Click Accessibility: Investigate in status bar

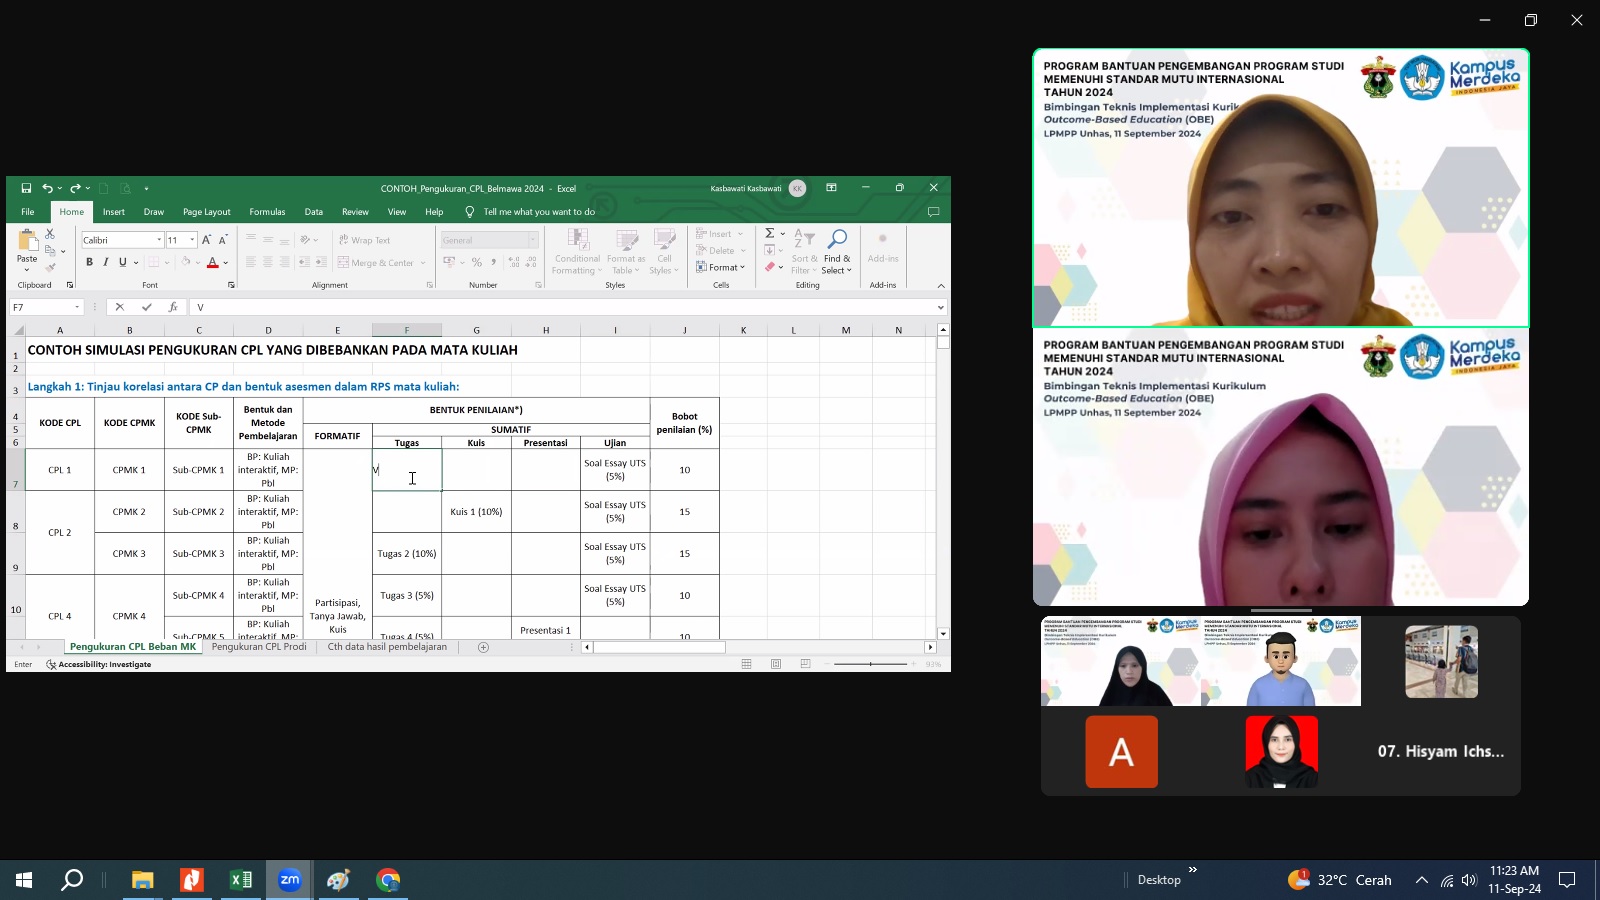point(104,664)
